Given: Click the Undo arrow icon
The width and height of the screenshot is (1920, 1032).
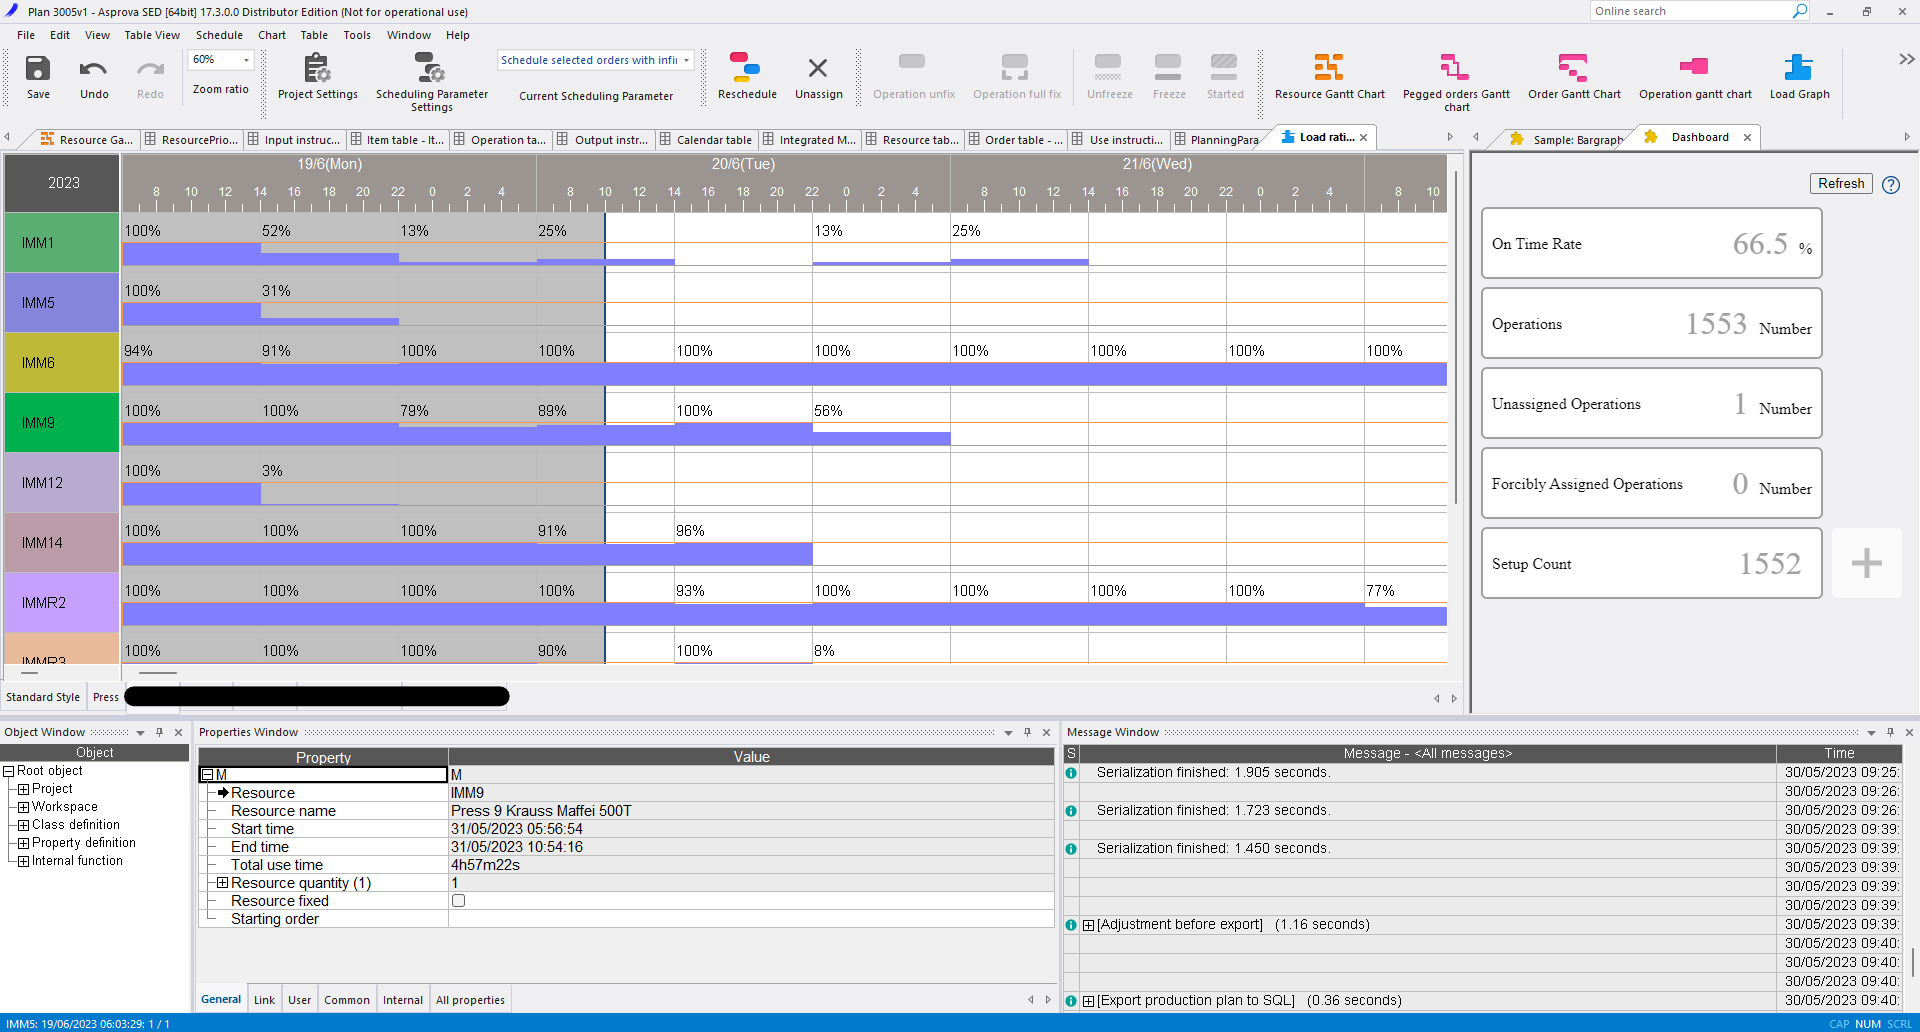Looking at the screenshot, I should click(94, 70).
